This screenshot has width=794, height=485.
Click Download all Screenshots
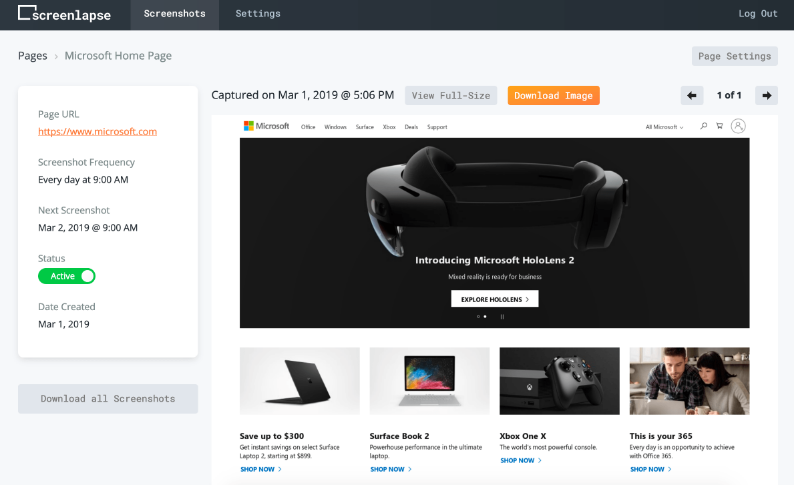[x=108, y=399]
